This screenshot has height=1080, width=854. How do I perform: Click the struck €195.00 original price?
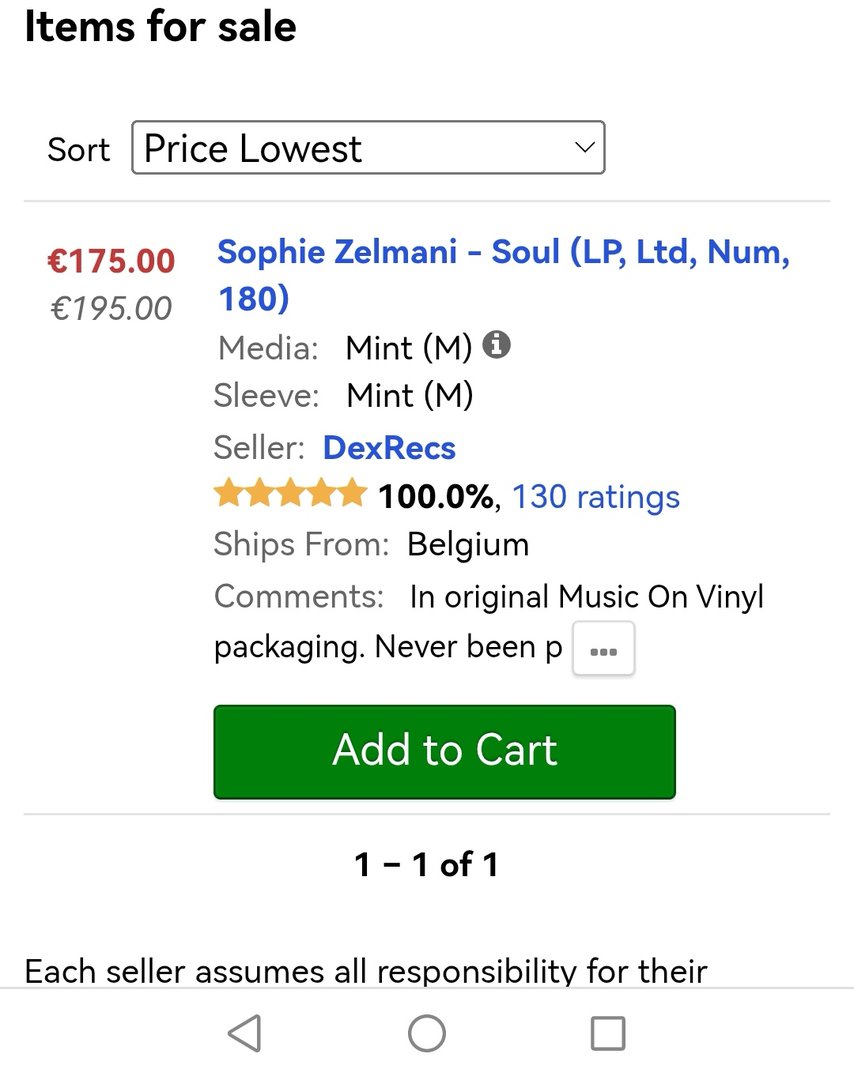tap(111, 308)
